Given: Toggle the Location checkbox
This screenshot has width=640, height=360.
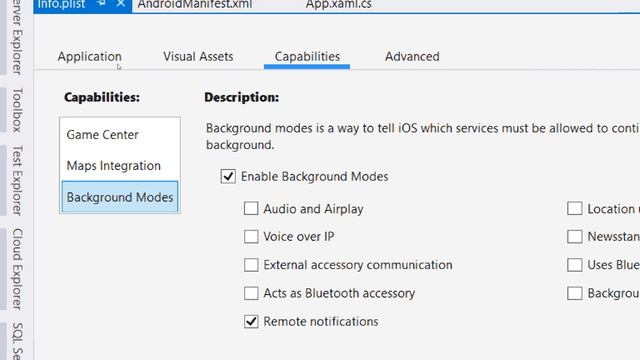Looking at the screenshot, I should tap(575, 209).
